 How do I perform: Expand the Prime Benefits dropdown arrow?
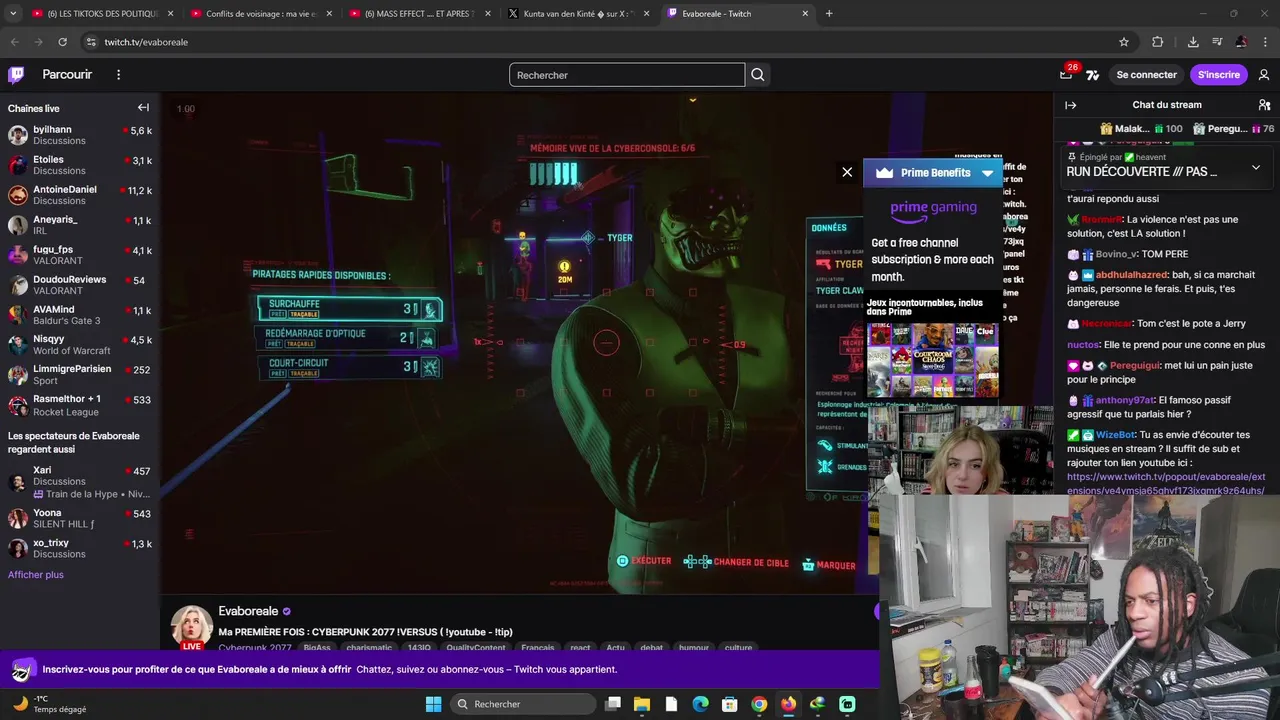coord(987,173)
